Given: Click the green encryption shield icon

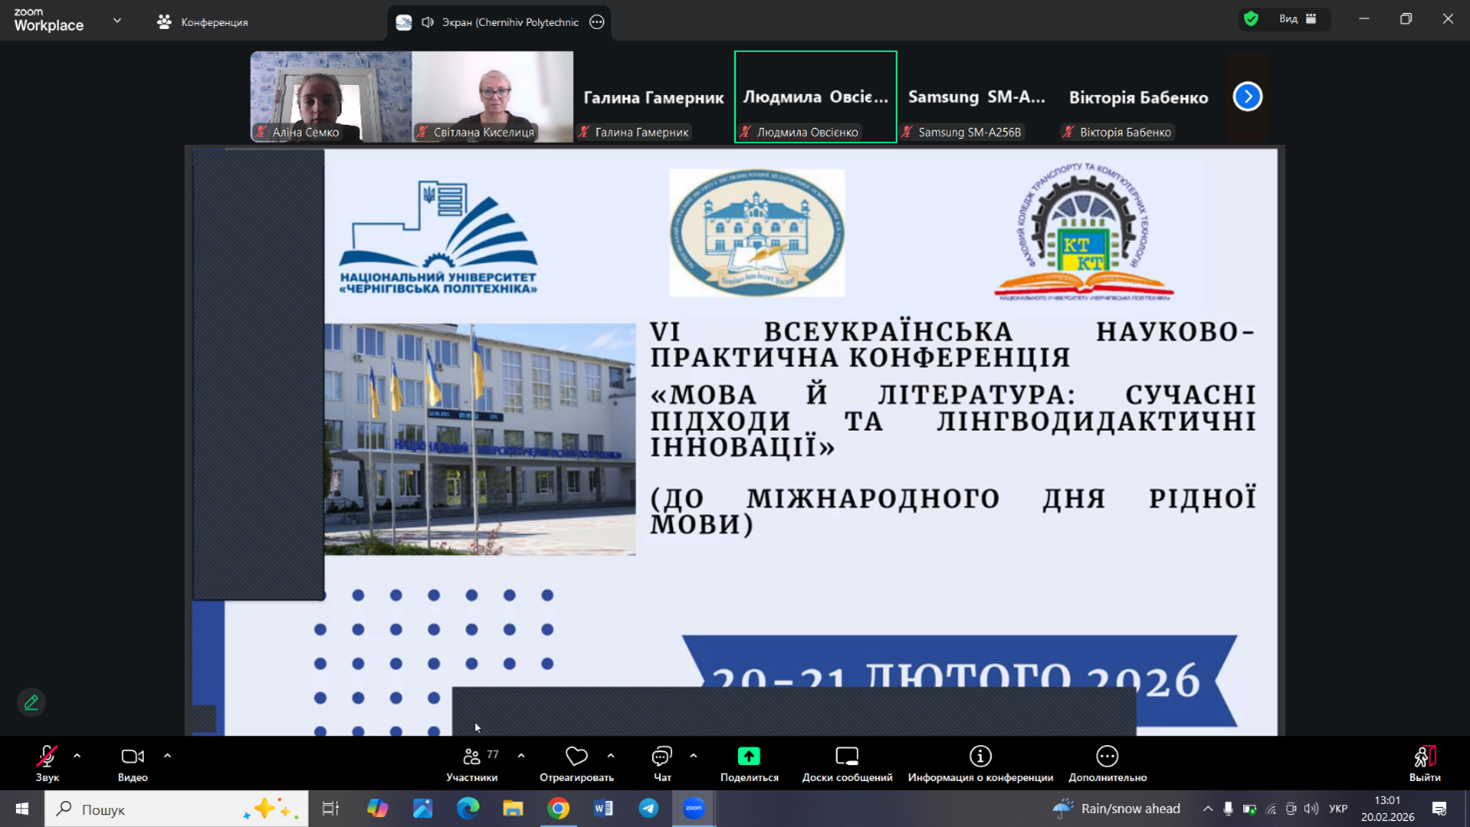Looking at the screenshot, I should [x=1251, y=19].
